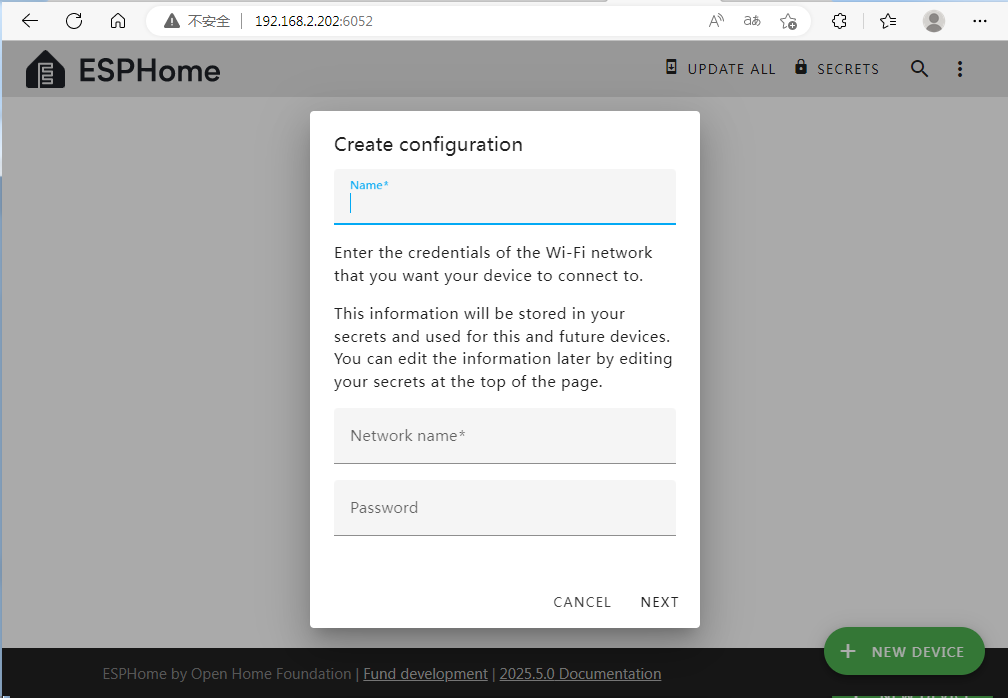Open the SECRETS editor
The image size is (1008, 698).
click(x=837, y=69)
